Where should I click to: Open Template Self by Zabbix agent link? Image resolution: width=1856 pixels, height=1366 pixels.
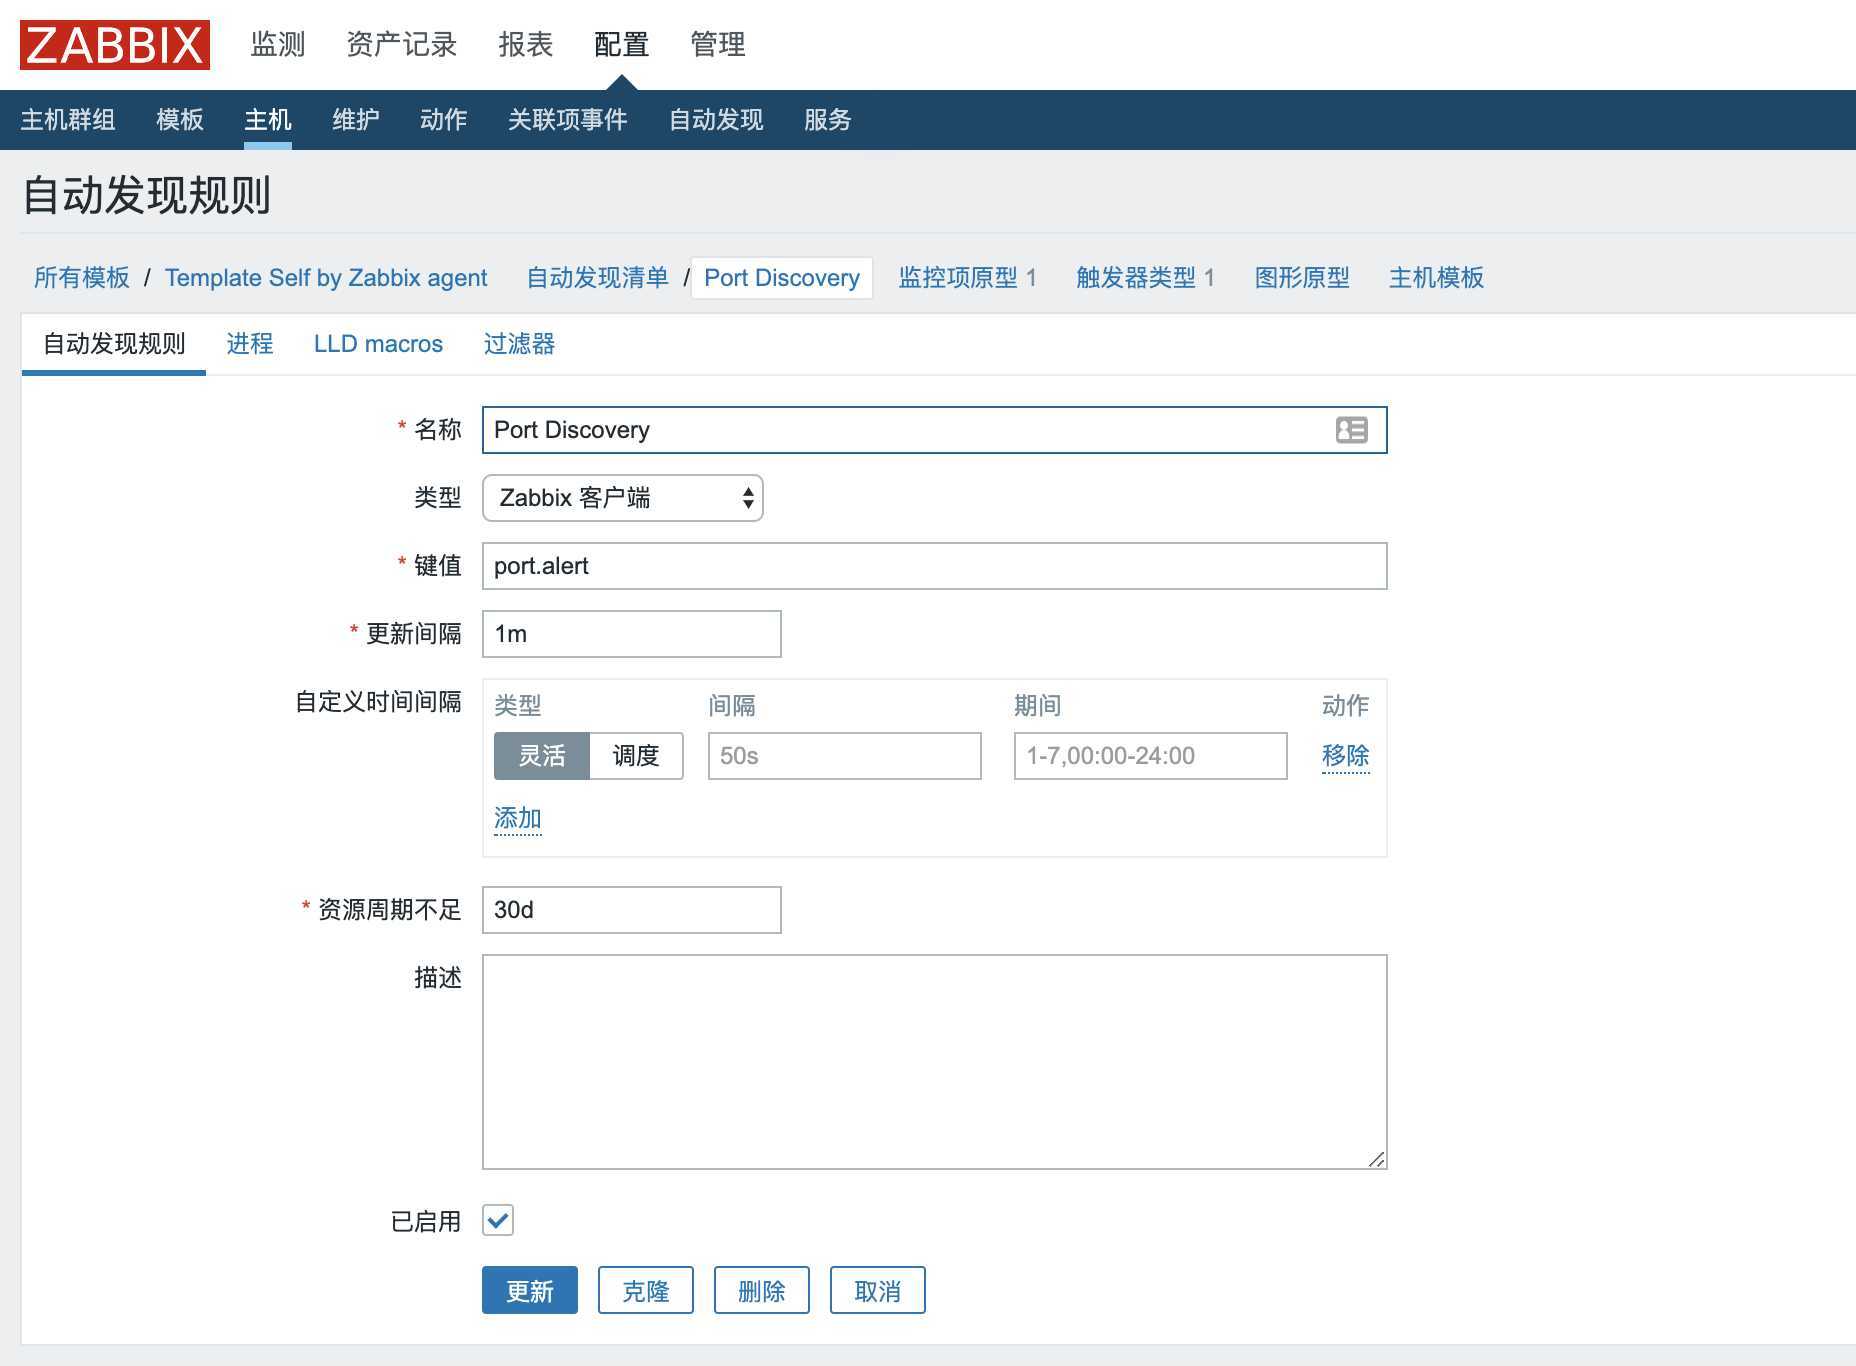326,278
